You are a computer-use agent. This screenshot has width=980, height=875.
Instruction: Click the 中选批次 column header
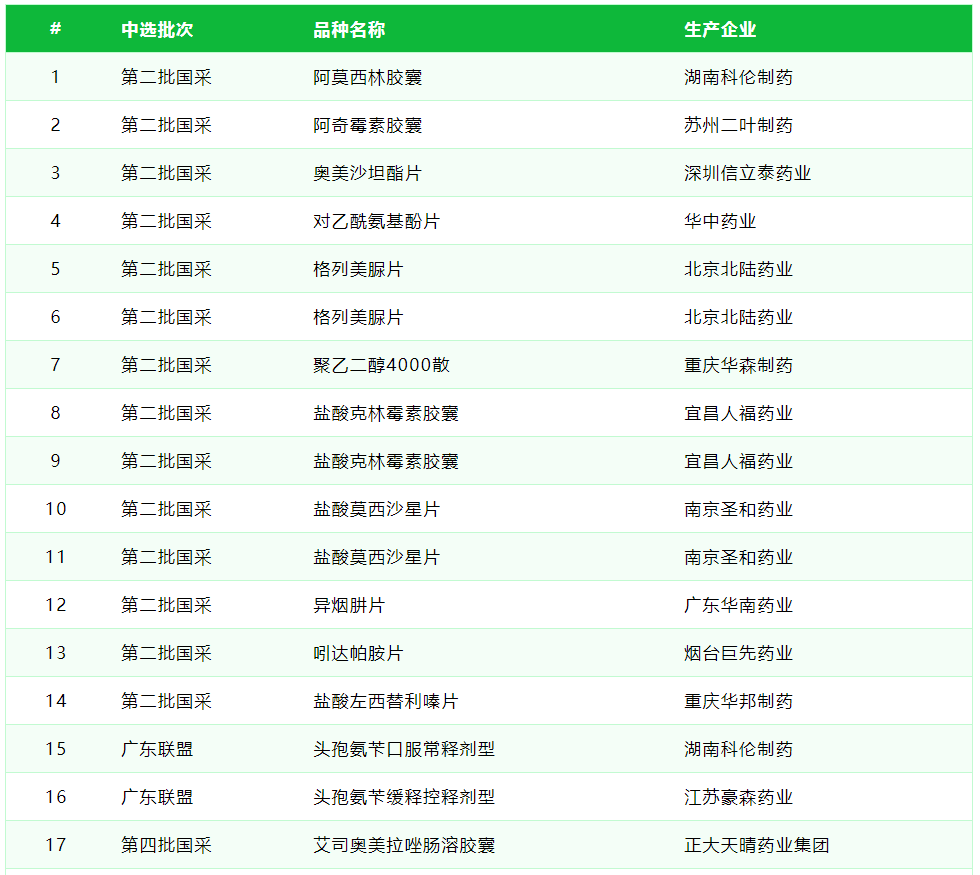click(x=157, y=29)
